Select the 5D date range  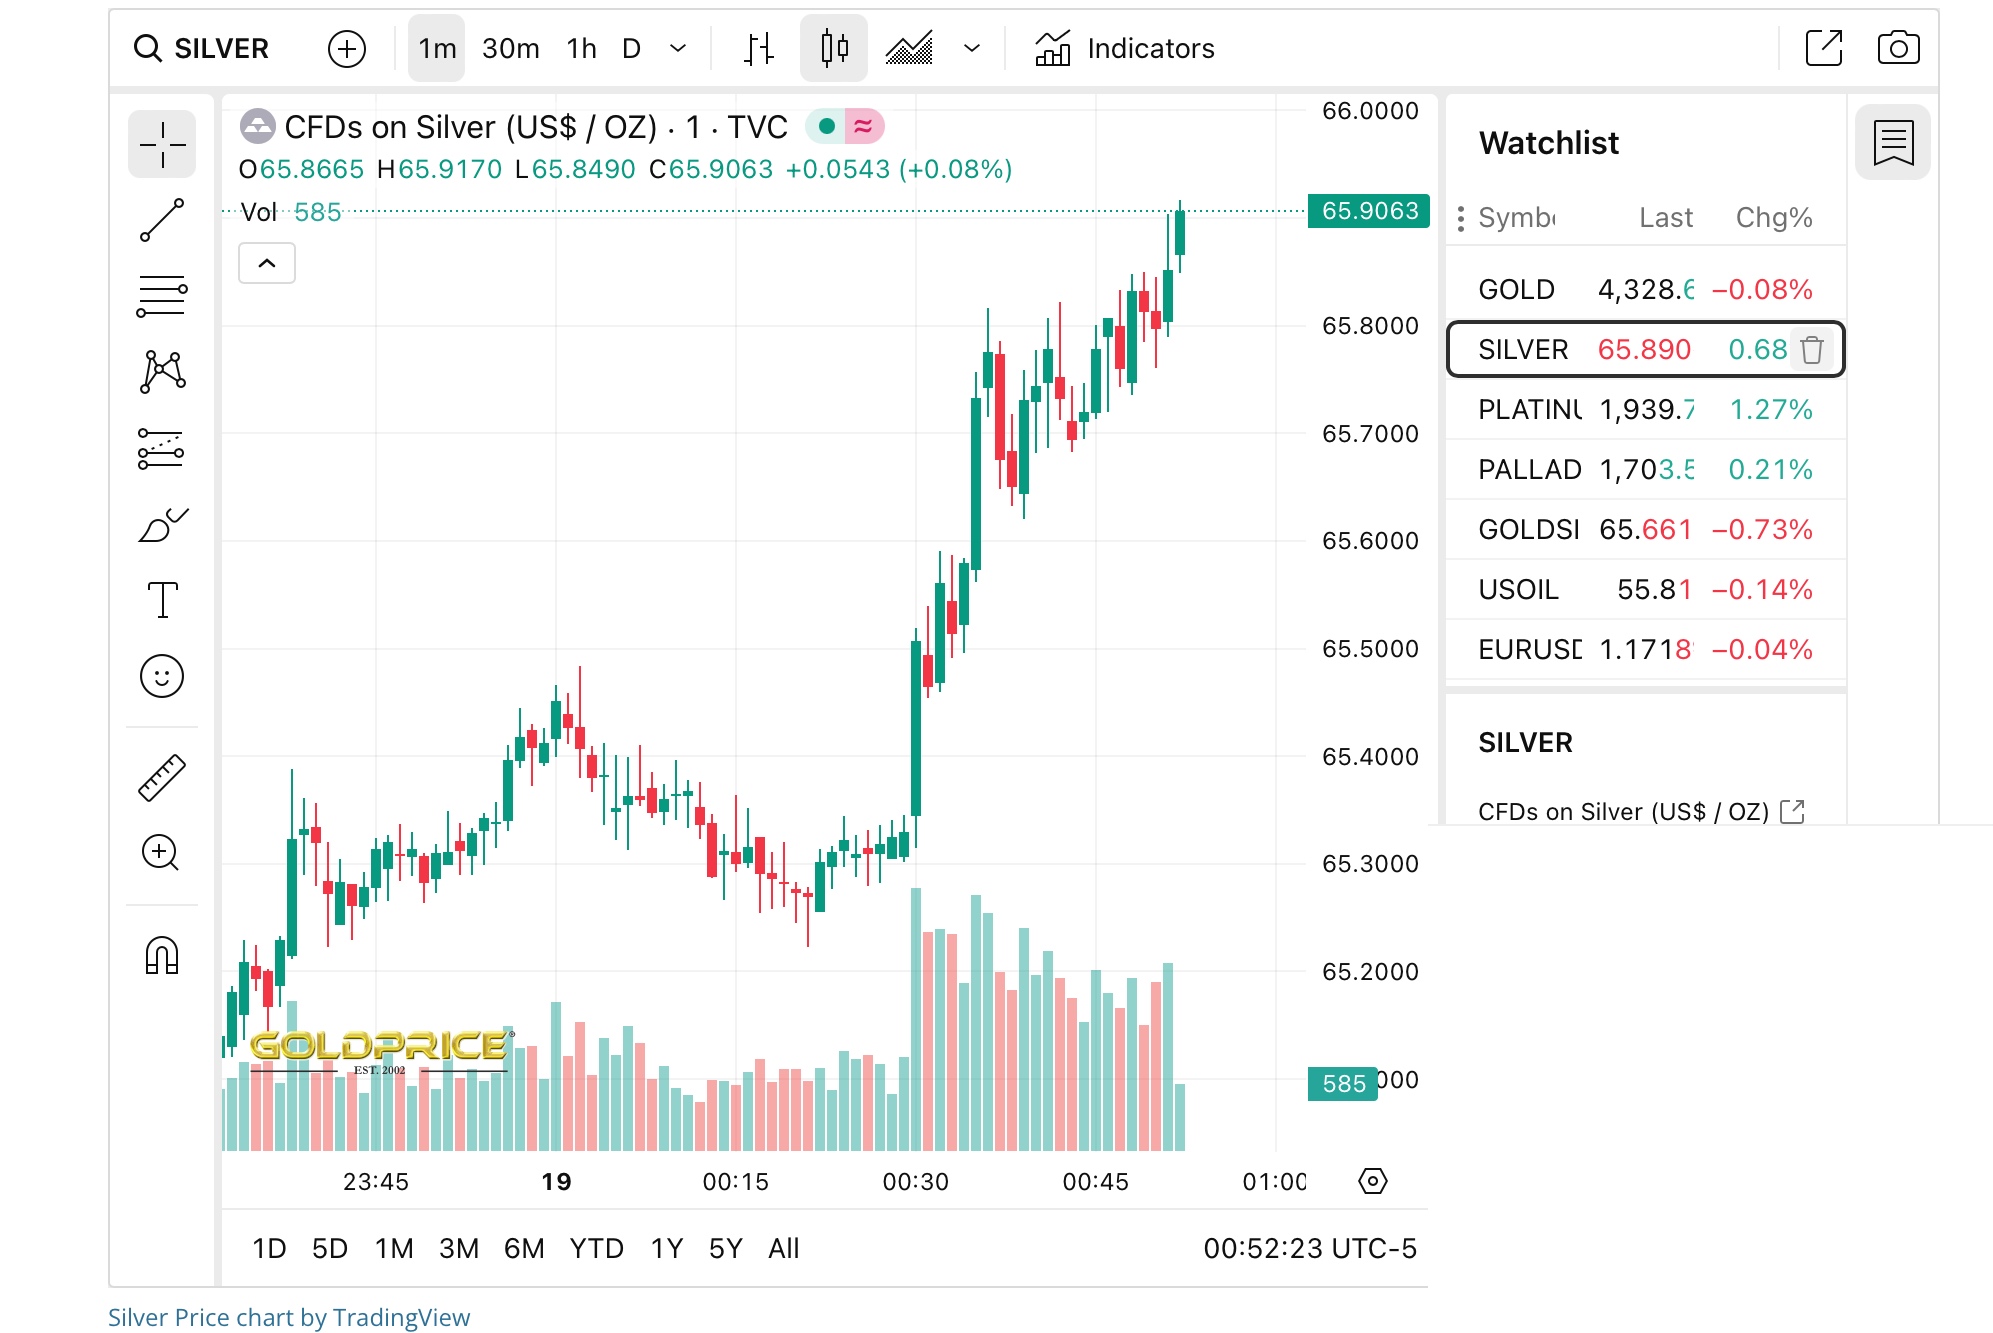click(329, 1248)
